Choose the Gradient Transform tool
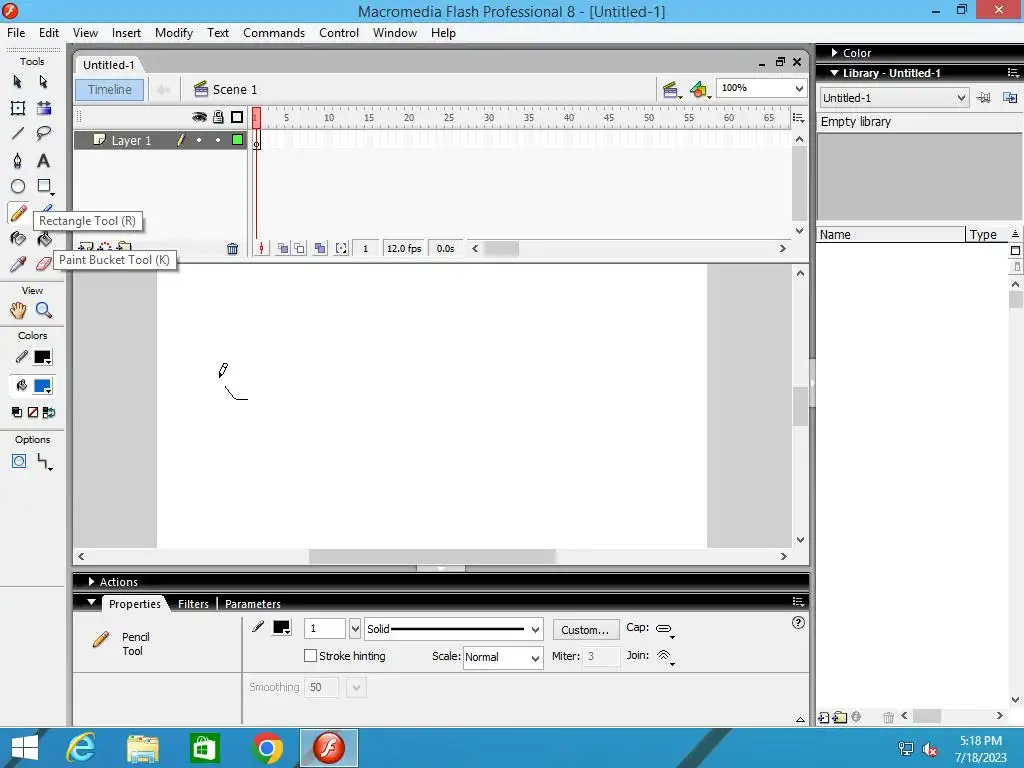 click(x=44, y=108)
